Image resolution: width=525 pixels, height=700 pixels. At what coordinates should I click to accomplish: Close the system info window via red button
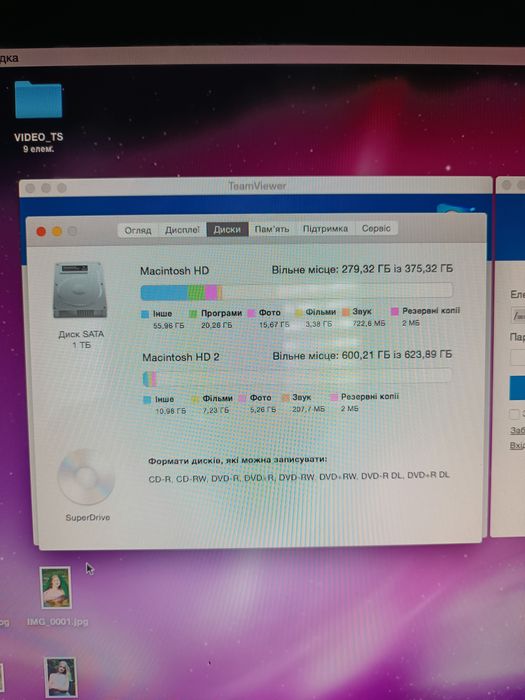pyautogui.click(x=41, y=231)
